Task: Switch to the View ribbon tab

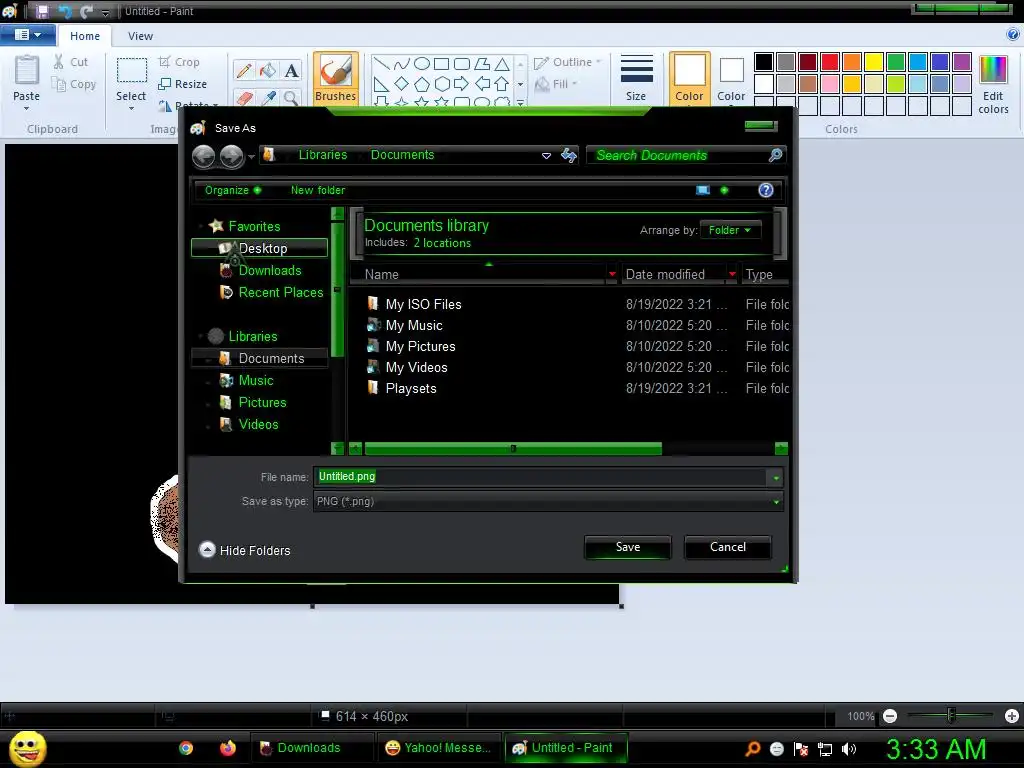Action: [x=140, y=36]
